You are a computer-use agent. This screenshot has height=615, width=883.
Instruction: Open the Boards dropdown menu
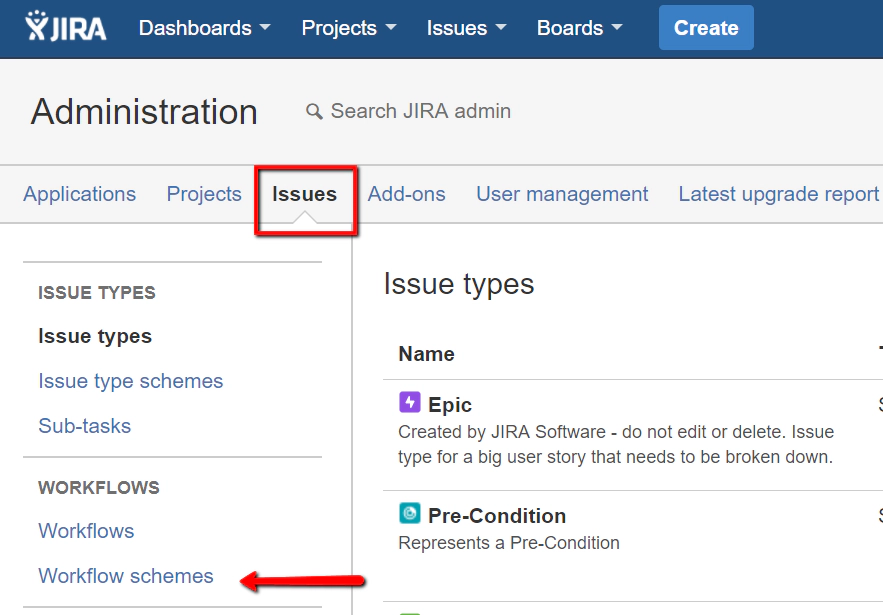[572, 27]
